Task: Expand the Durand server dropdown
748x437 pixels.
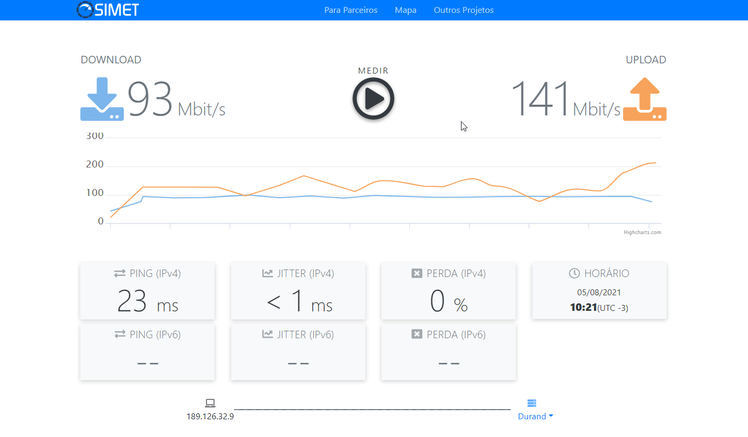Action: 535,416
